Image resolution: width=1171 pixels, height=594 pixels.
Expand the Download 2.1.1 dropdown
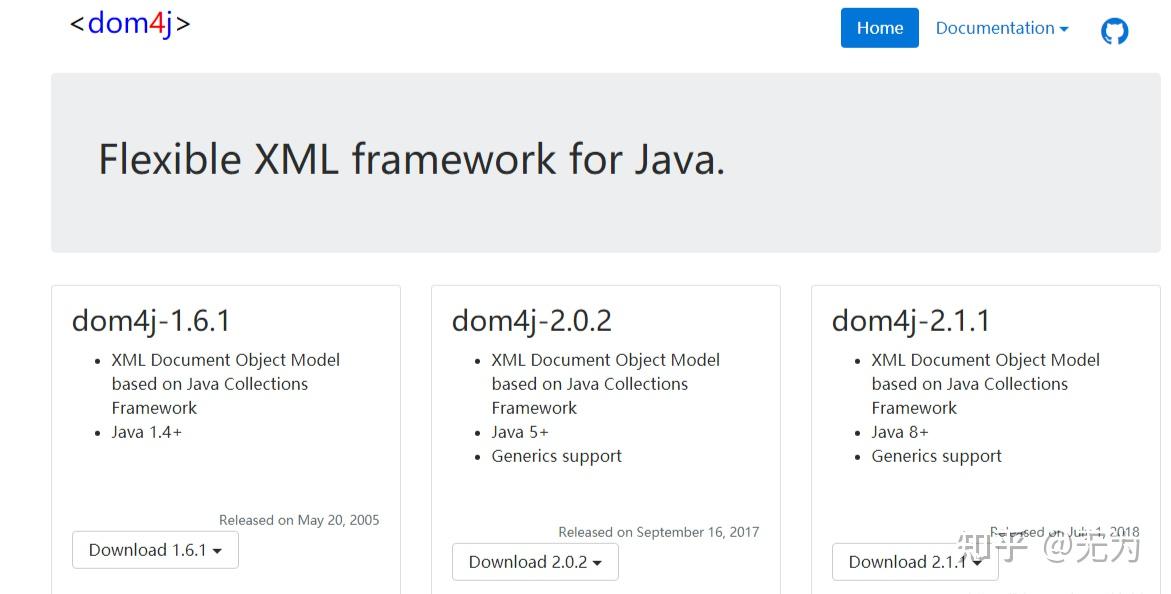(915, 562)
